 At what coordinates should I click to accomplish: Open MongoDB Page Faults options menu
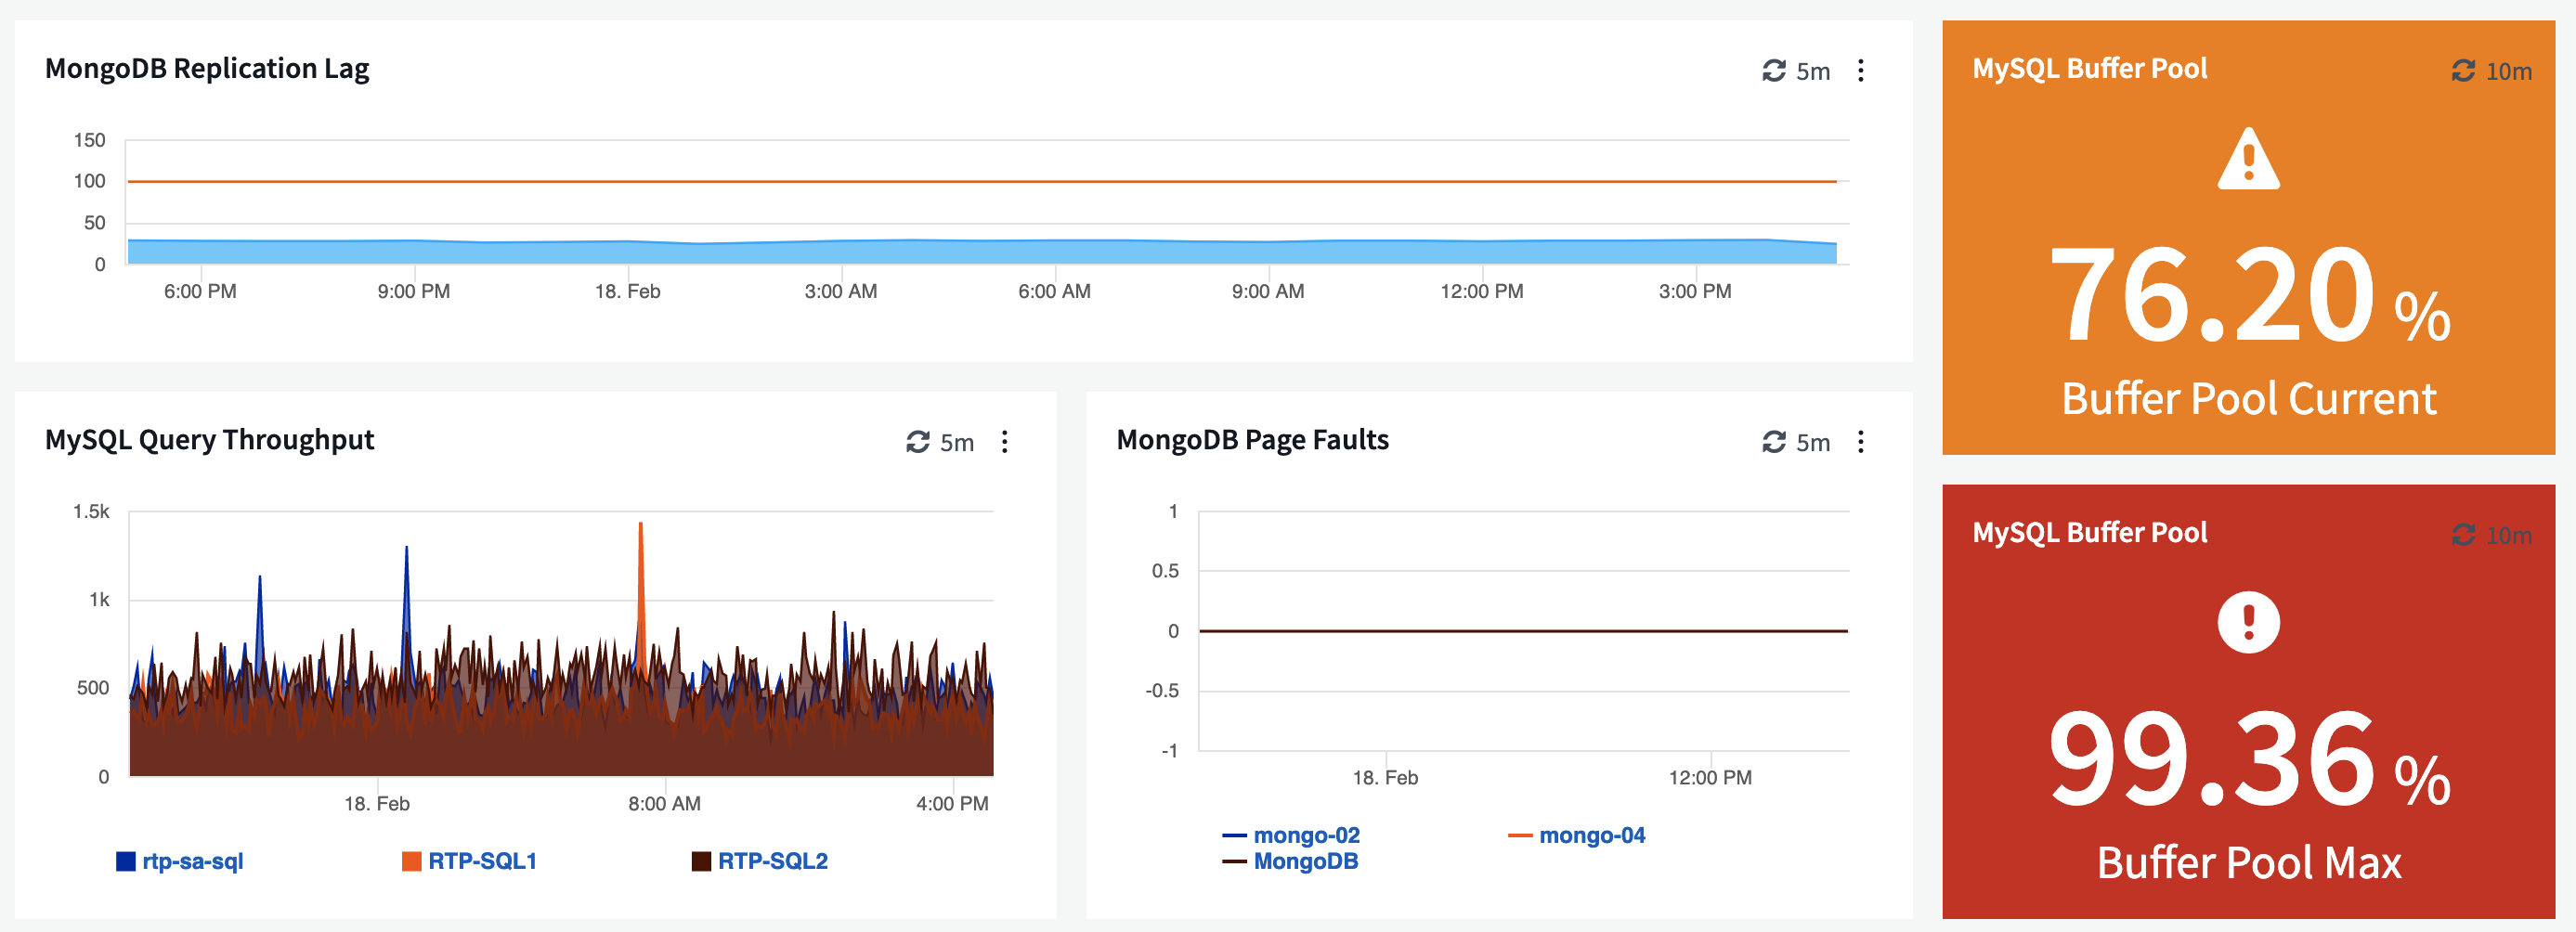tap(1860, 442)
